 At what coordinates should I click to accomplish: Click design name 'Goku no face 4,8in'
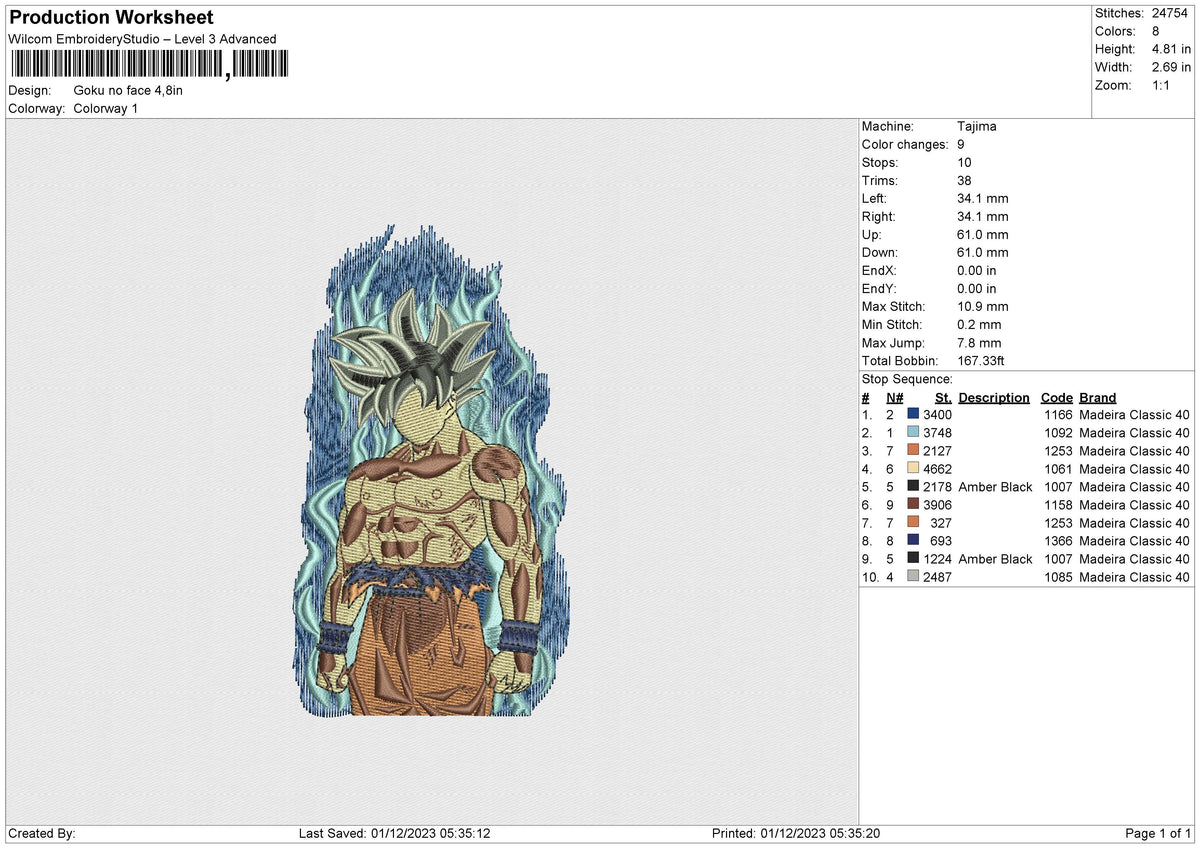pos(128,90)
